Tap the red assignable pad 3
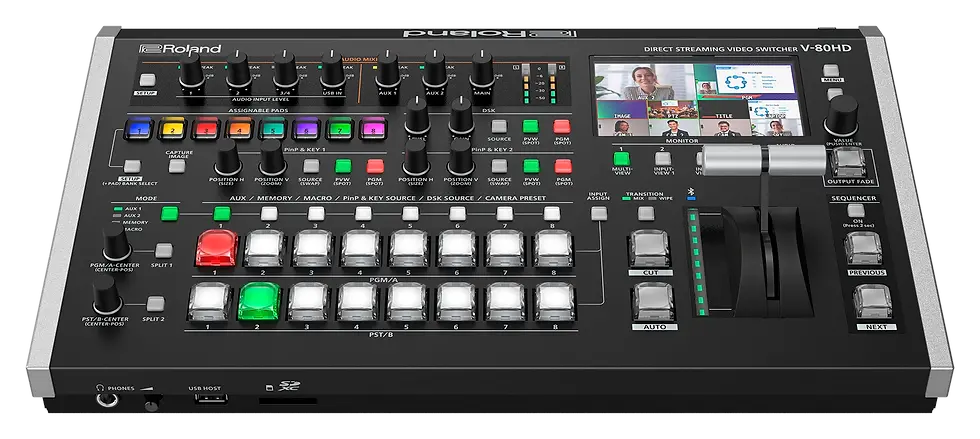Viewport: 980px width, 439px height. (x=206, y=129)
